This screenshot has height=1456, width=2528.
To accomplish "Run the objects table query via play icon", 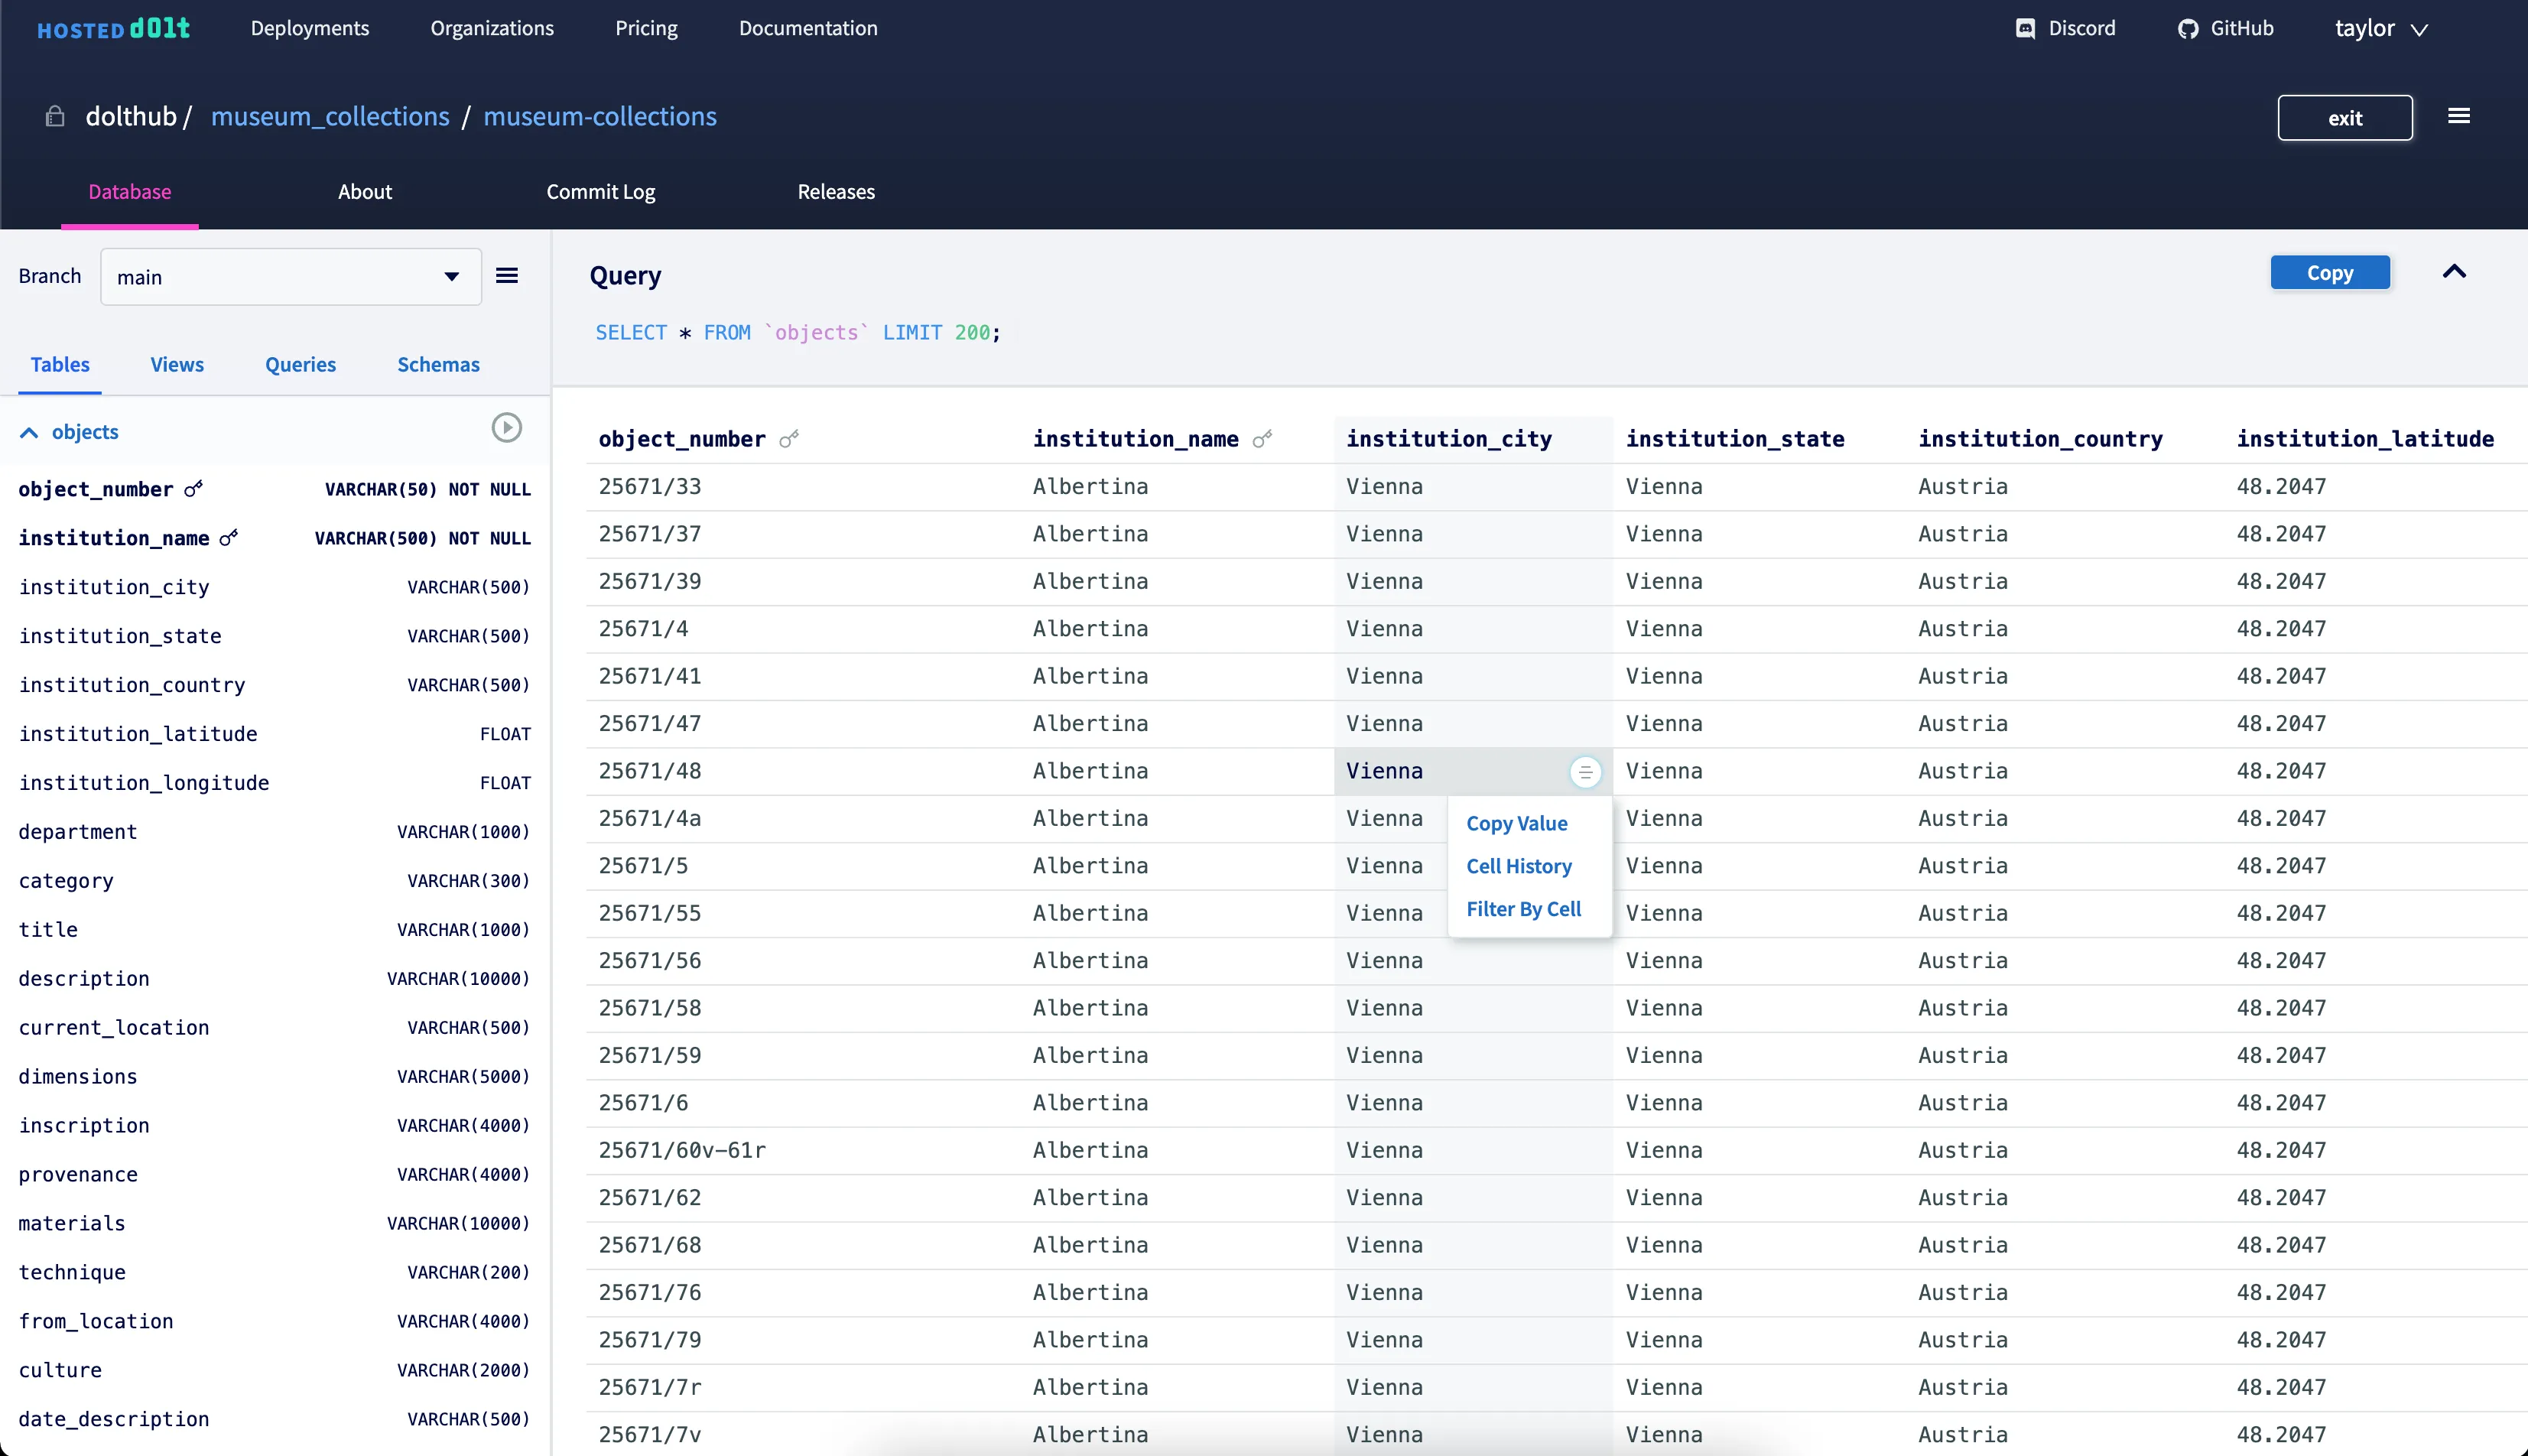I will click(x=506, y=427).
